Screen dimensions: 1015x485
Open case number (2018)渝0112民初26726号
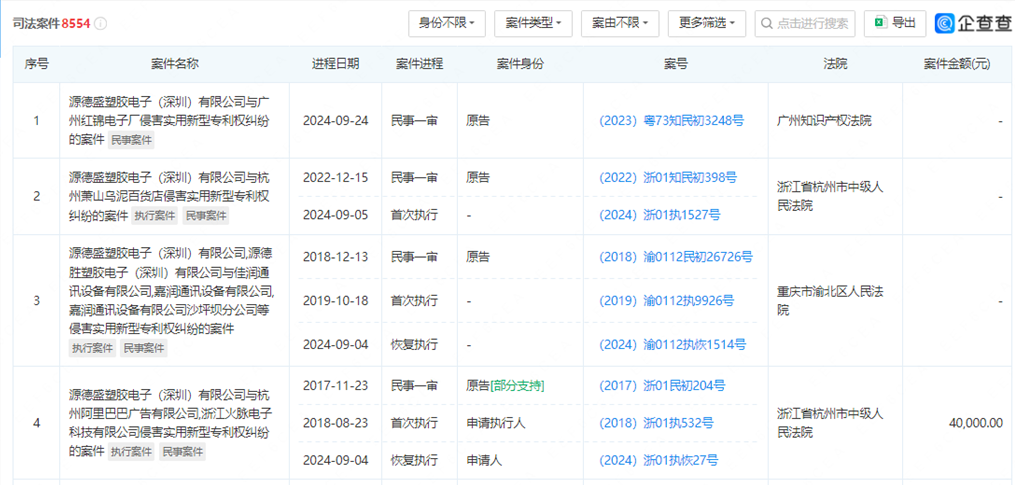pyautogui.click(x=676, y=257)
